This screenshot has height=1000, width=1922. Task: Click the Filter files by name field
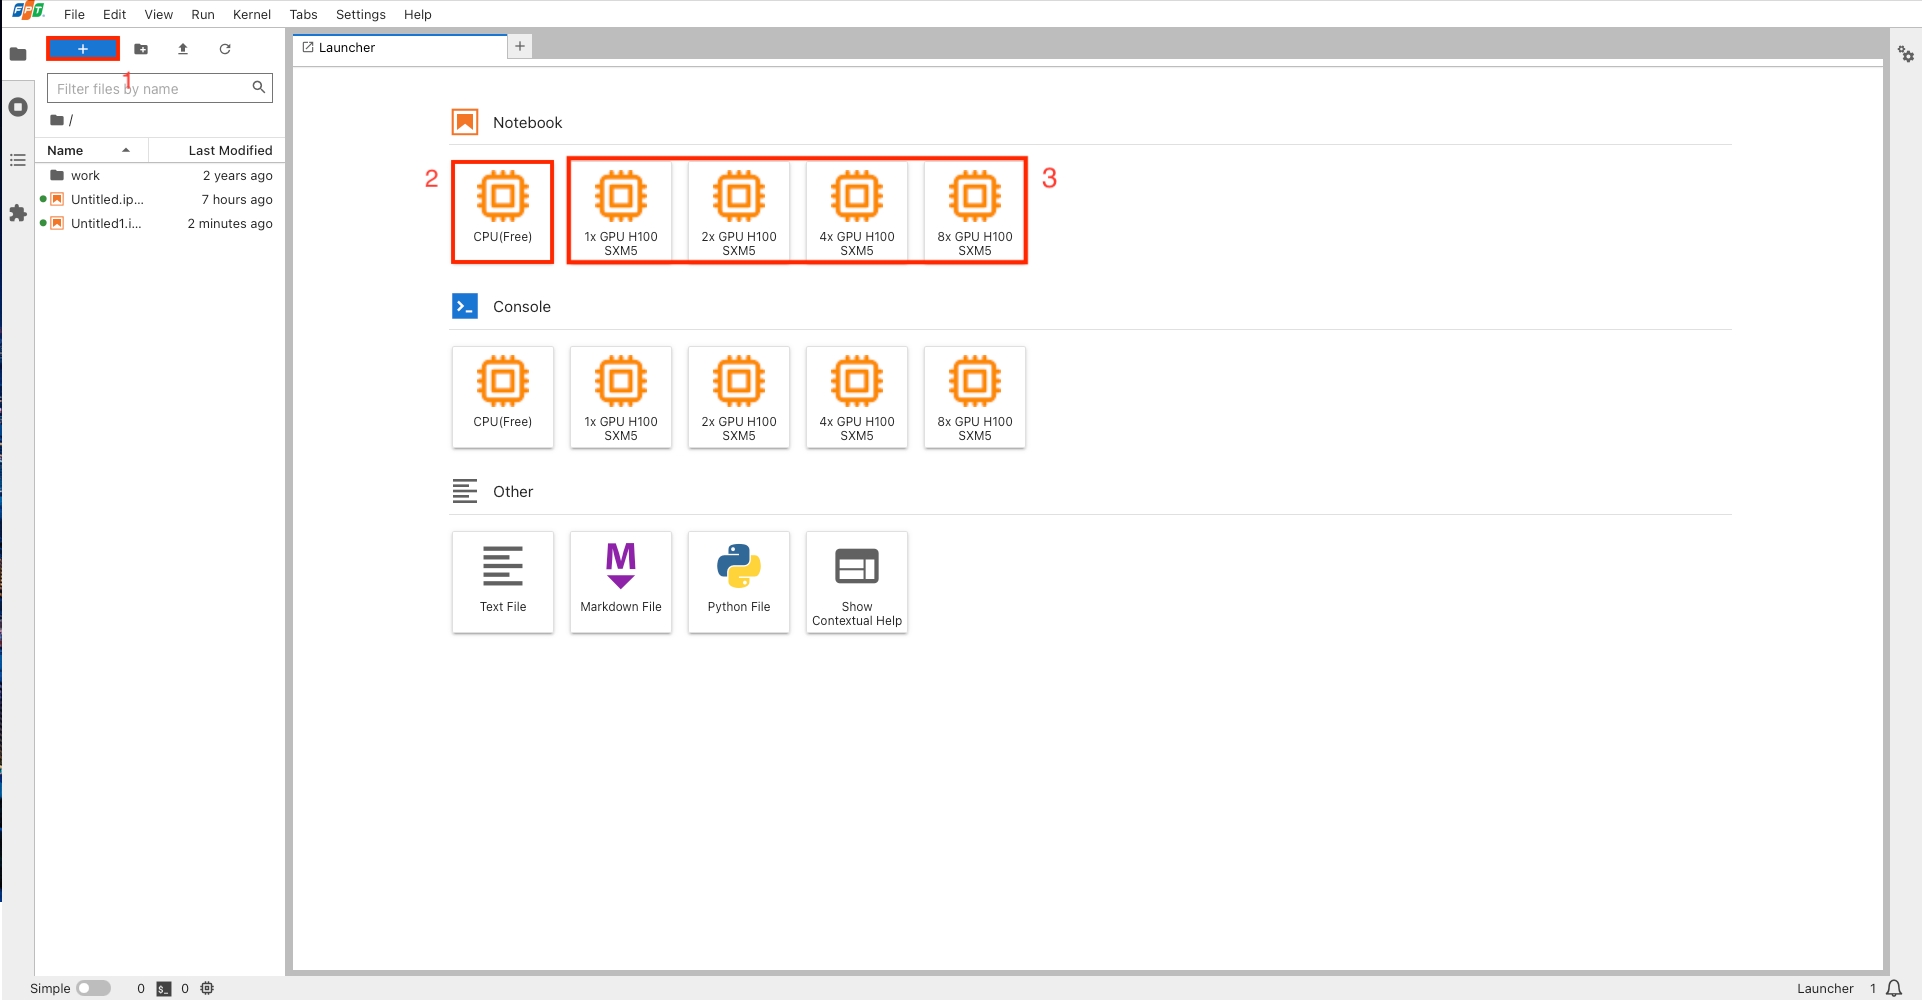pos(150,88)
